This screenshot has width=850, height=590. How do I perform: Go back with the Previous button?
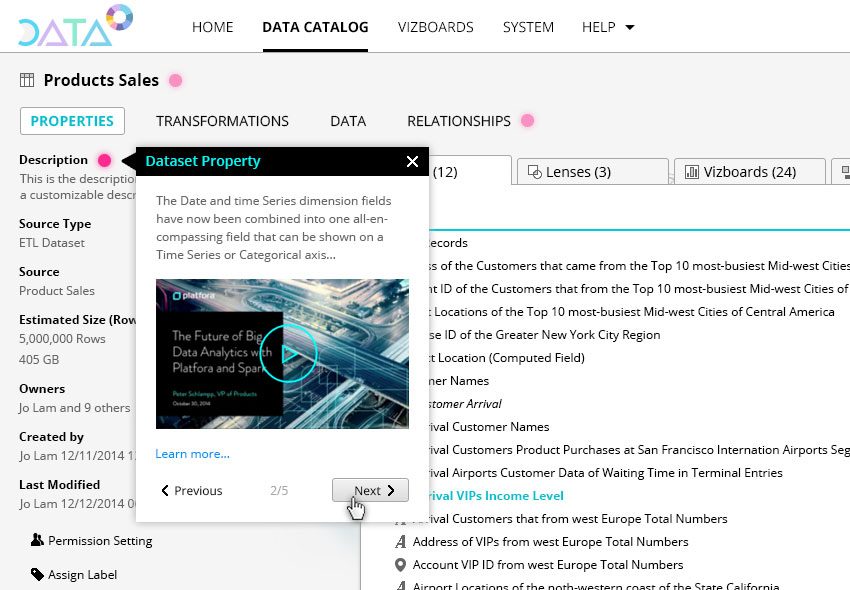192,490
